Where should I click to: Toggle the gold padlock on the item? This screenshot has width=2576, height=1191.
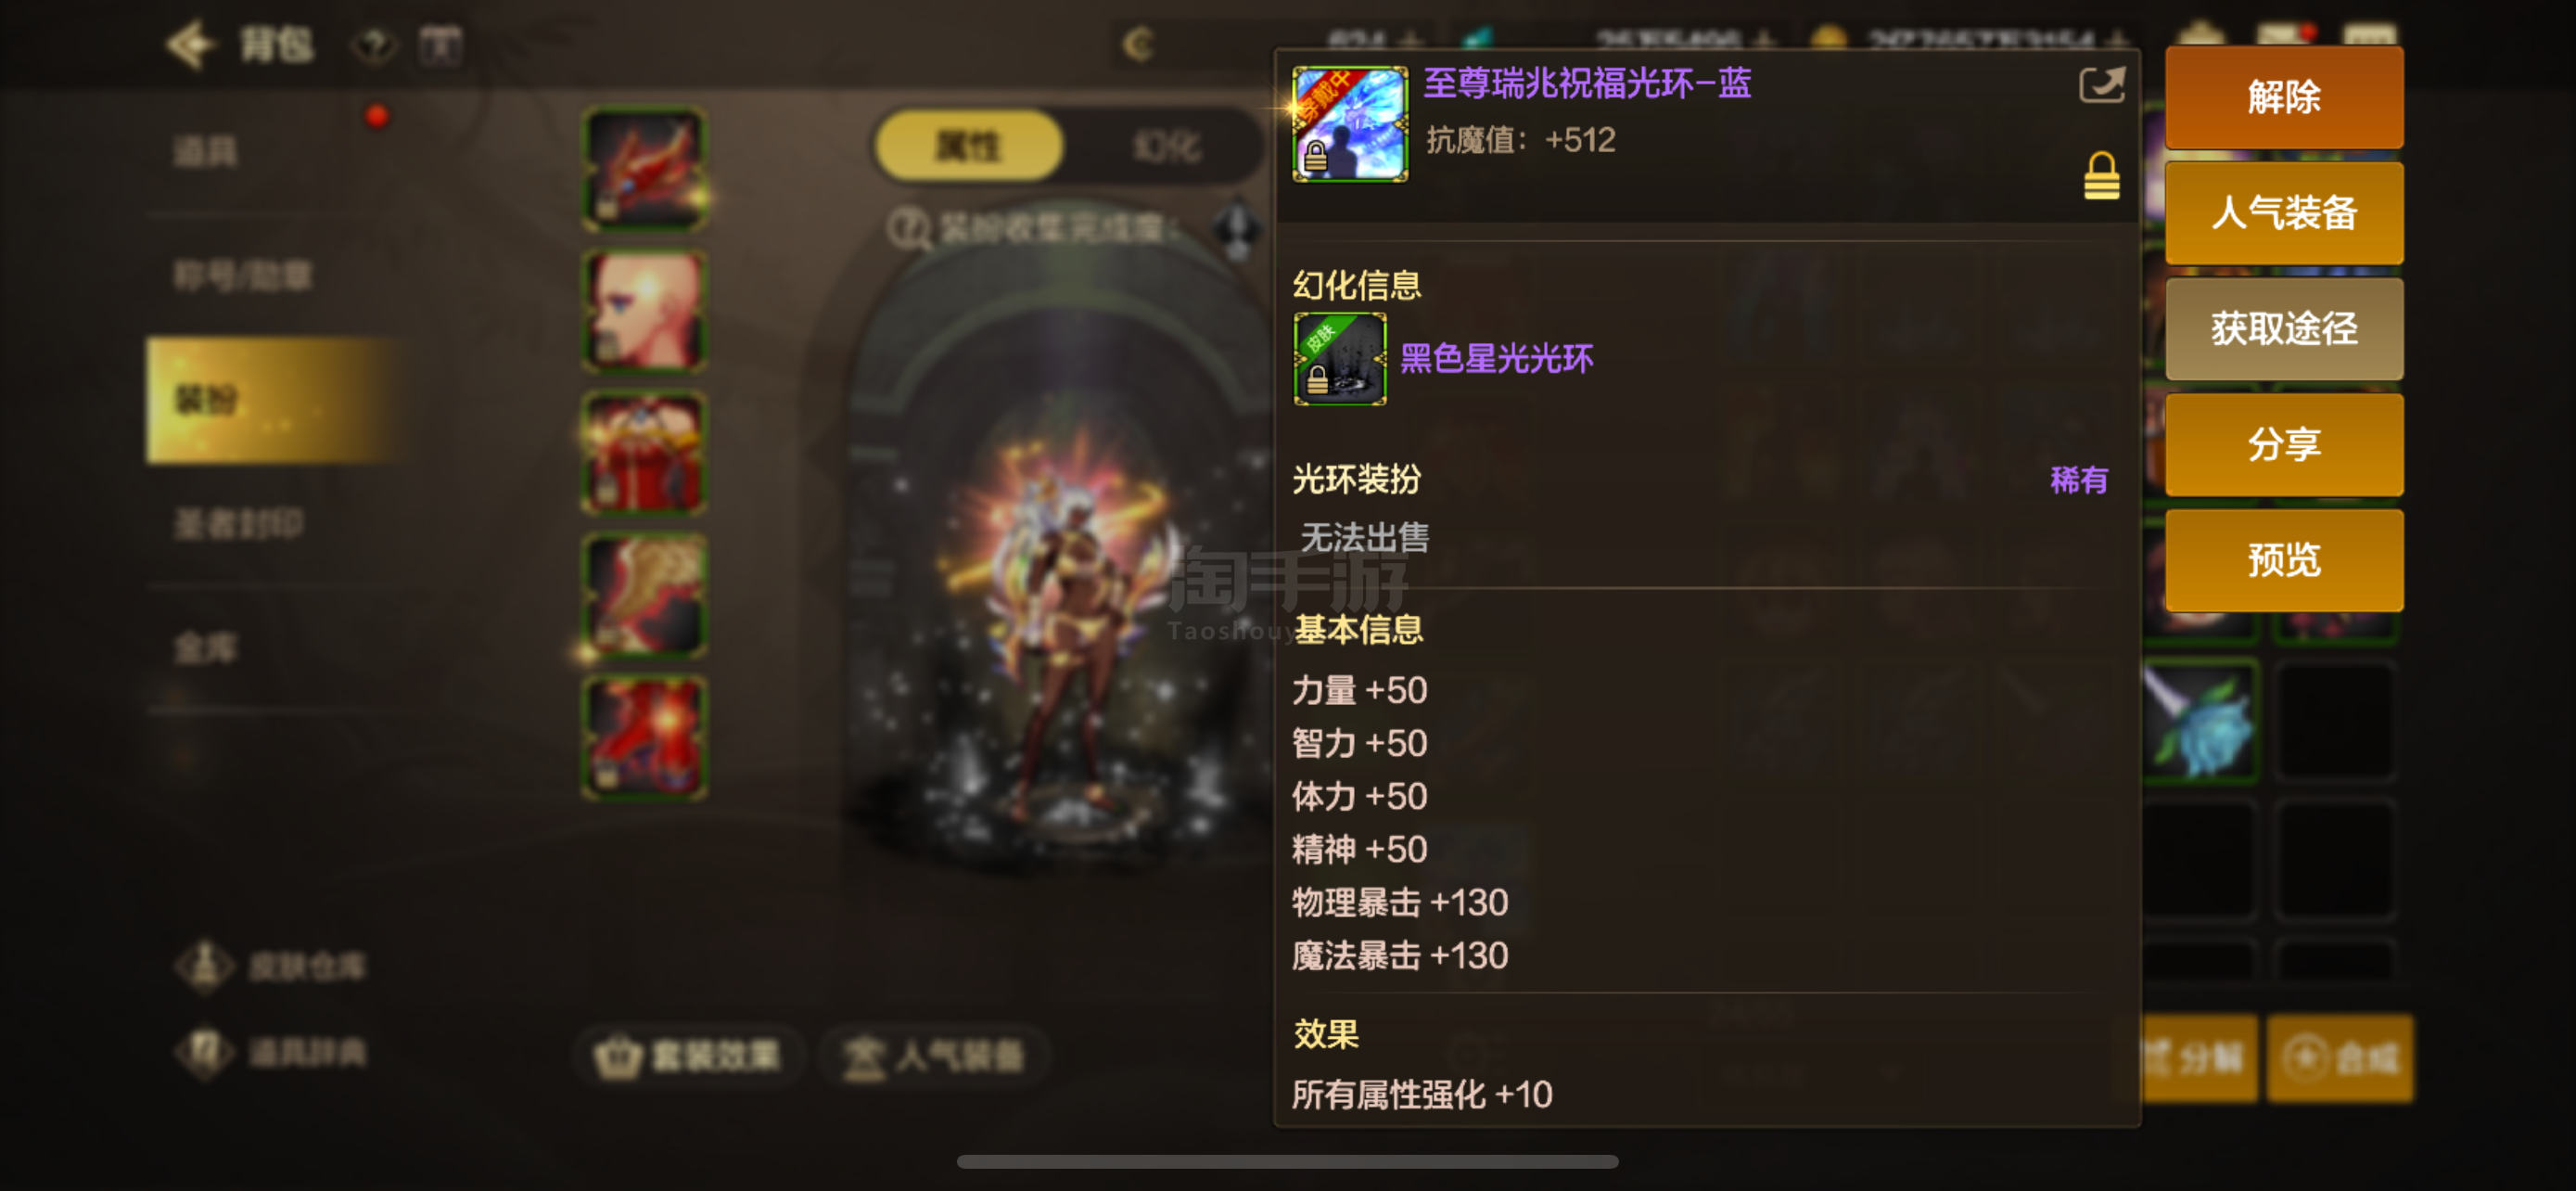click(2101, 176)
